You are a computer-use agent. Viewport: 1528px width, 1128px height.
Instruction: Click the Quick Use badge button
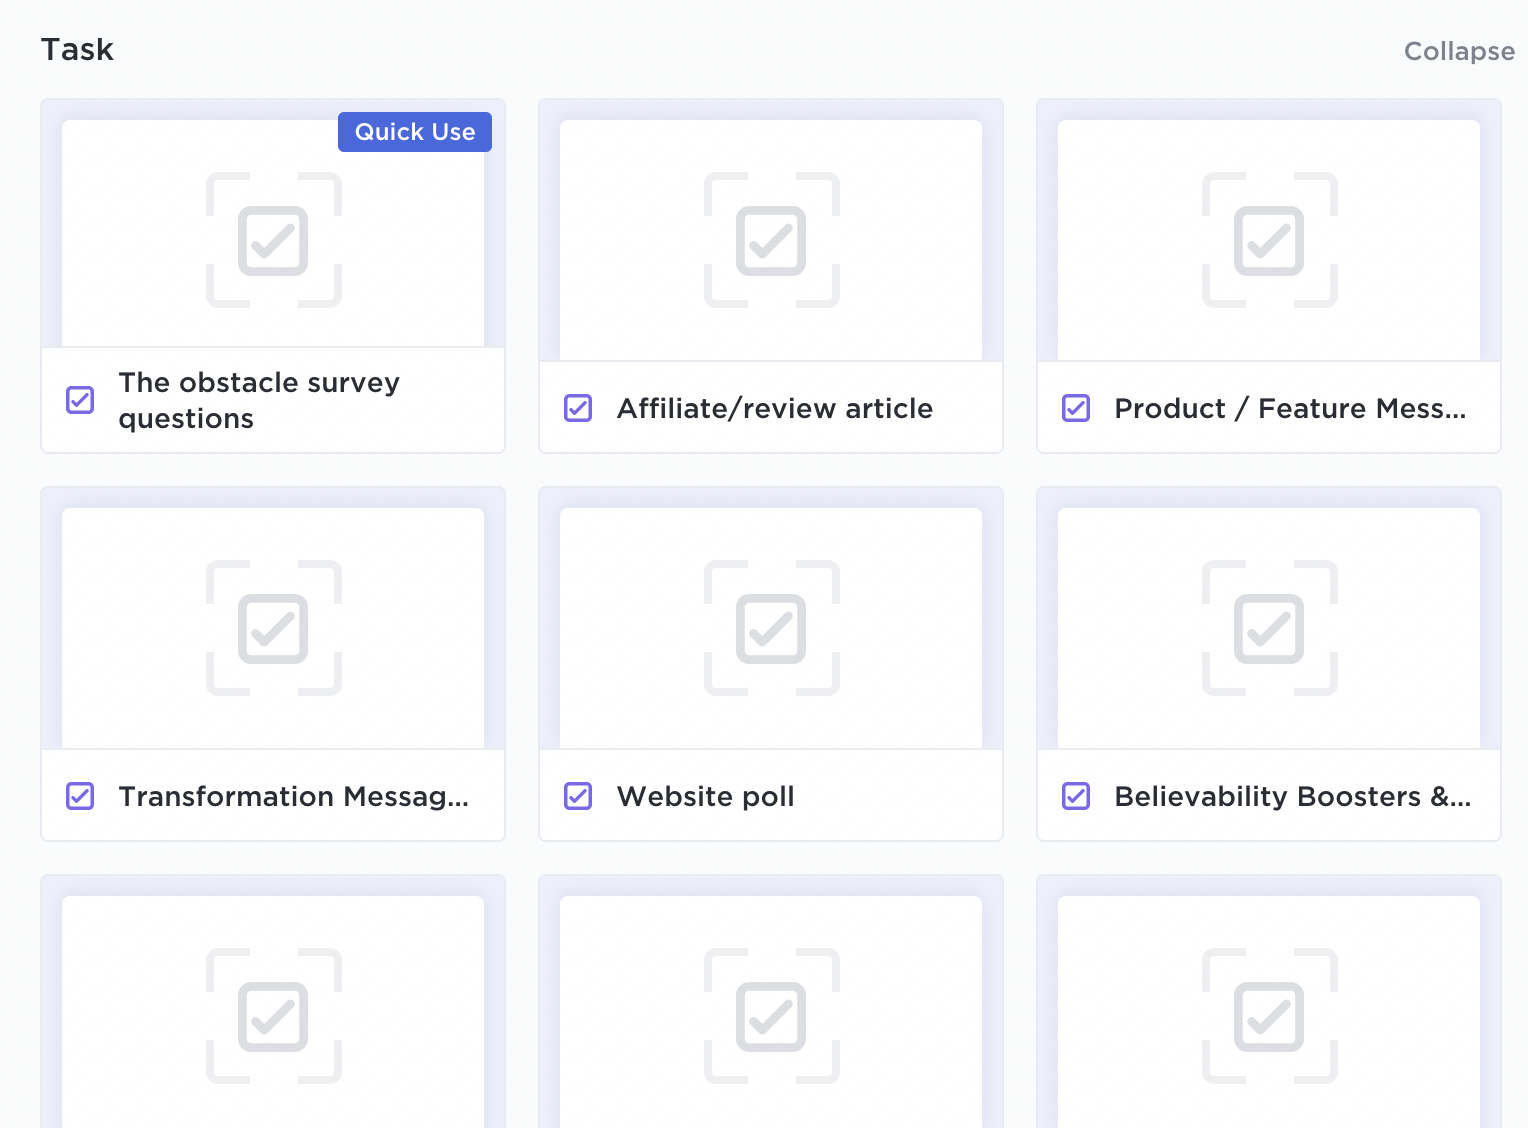415,132
